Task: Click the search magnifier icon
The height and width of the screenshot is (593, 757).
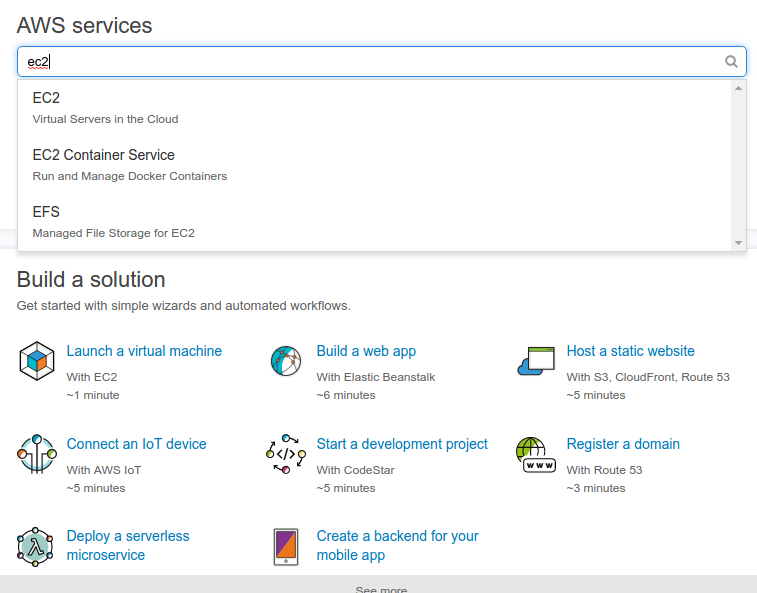Action: click(x=731, y=61)
